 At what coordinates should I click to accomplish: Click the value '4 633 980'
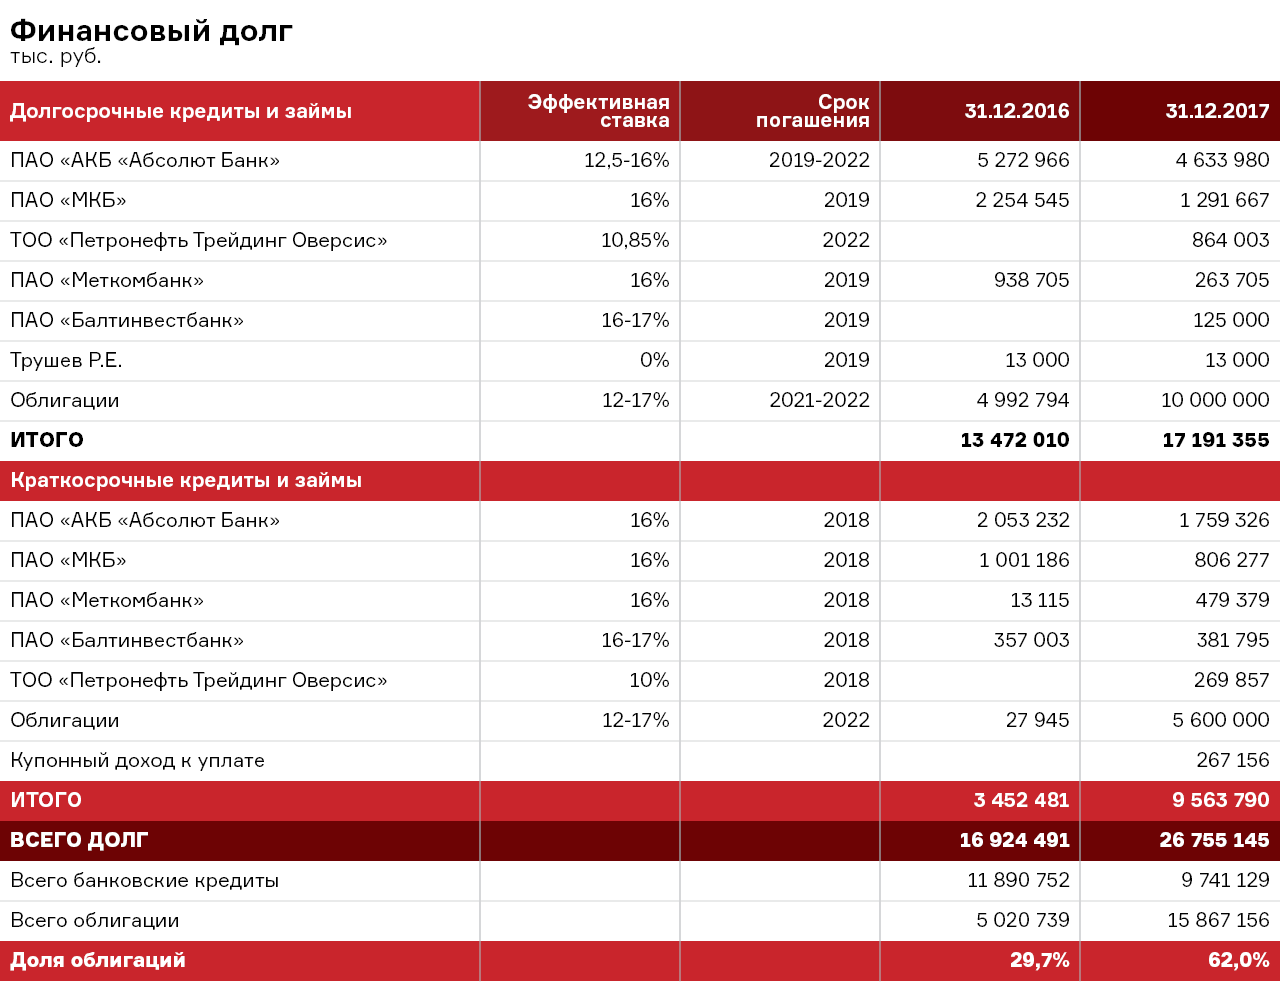coord(1223,160)
